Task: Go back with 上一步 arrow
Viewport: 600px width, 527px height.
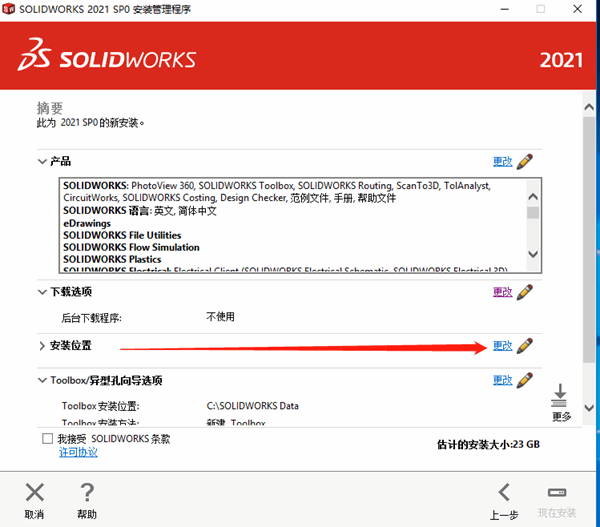Action: (505, 492)
